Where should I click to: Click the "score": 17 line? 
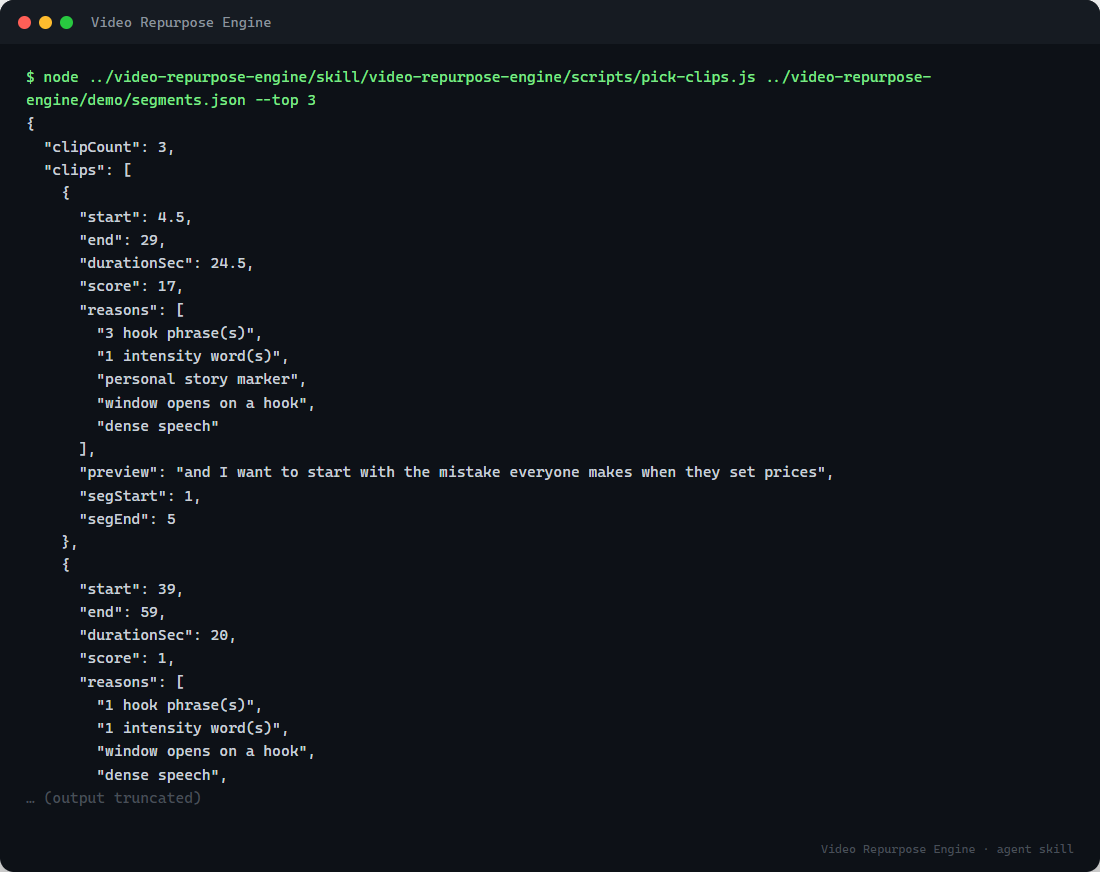coord(131,287)
